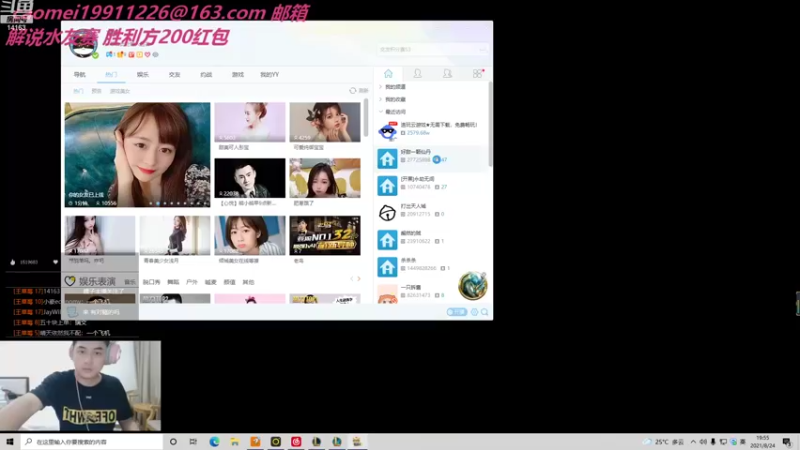Open the orange app icon on taskbar
This screenshot has height=450, width=800.
click(255, 441)
